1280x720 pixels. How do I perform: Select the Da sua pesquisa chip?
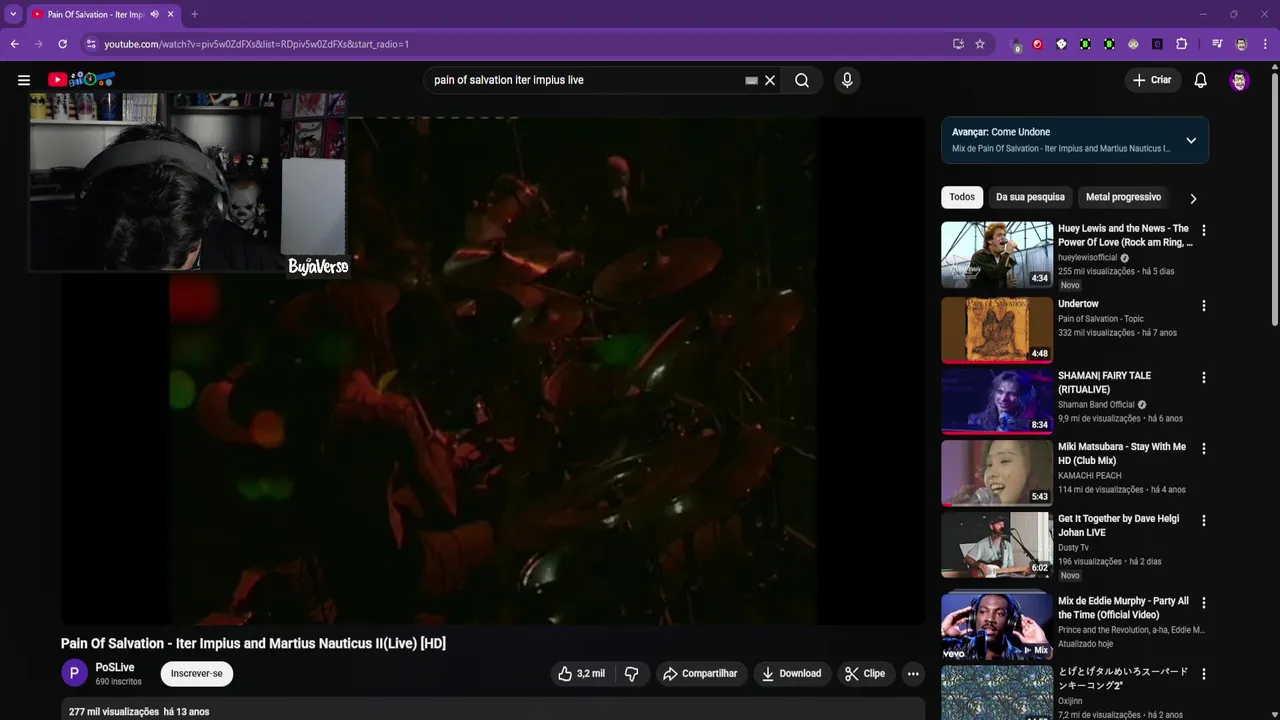pos(1030,197)
